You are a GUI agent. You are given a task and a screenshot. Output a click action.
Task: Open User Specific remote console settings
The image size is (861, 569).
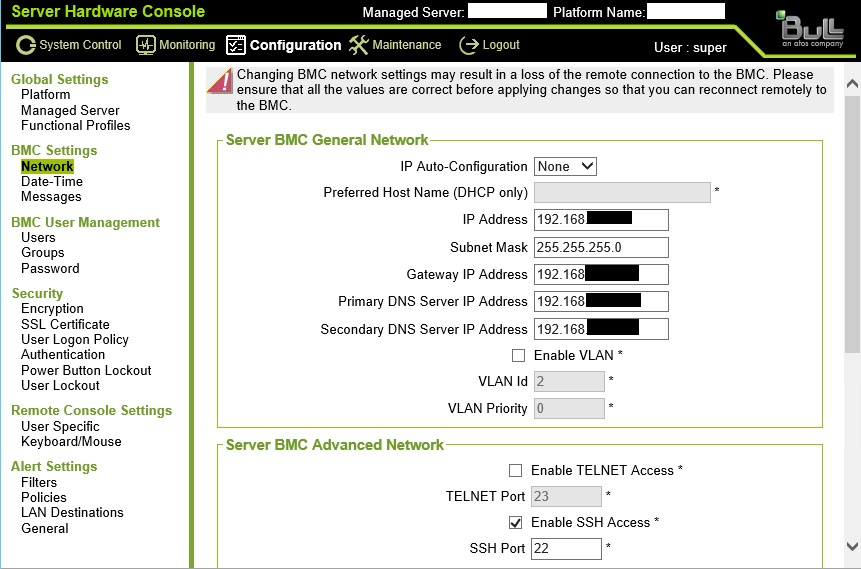point(60,426)
